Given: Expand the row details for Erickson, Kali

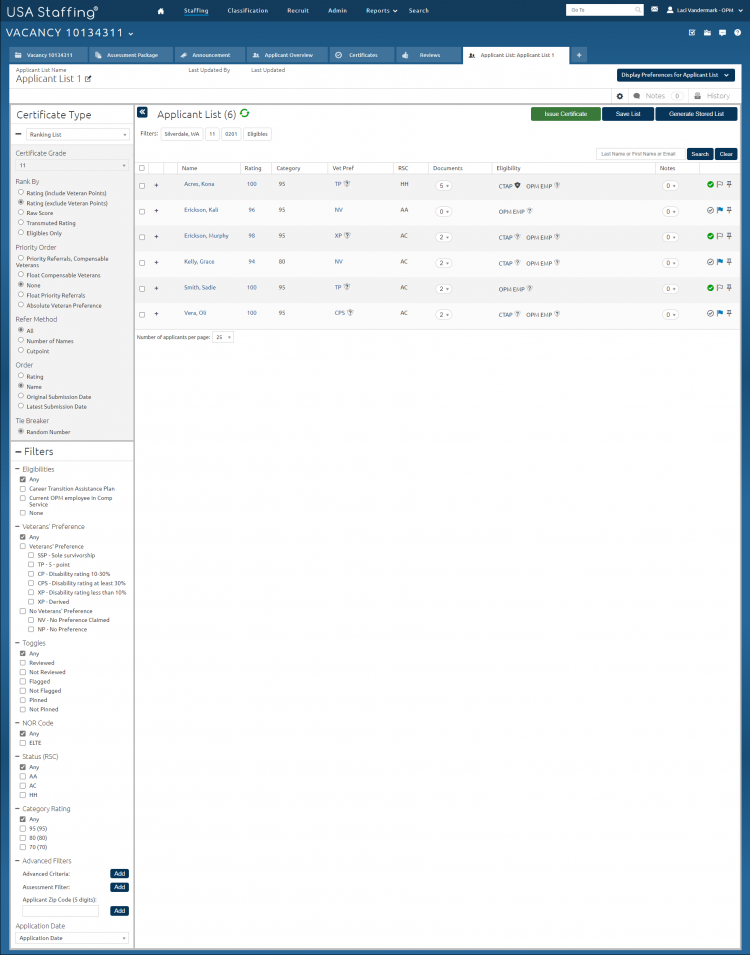Looking at the screenshot, I should click(156, 211).
